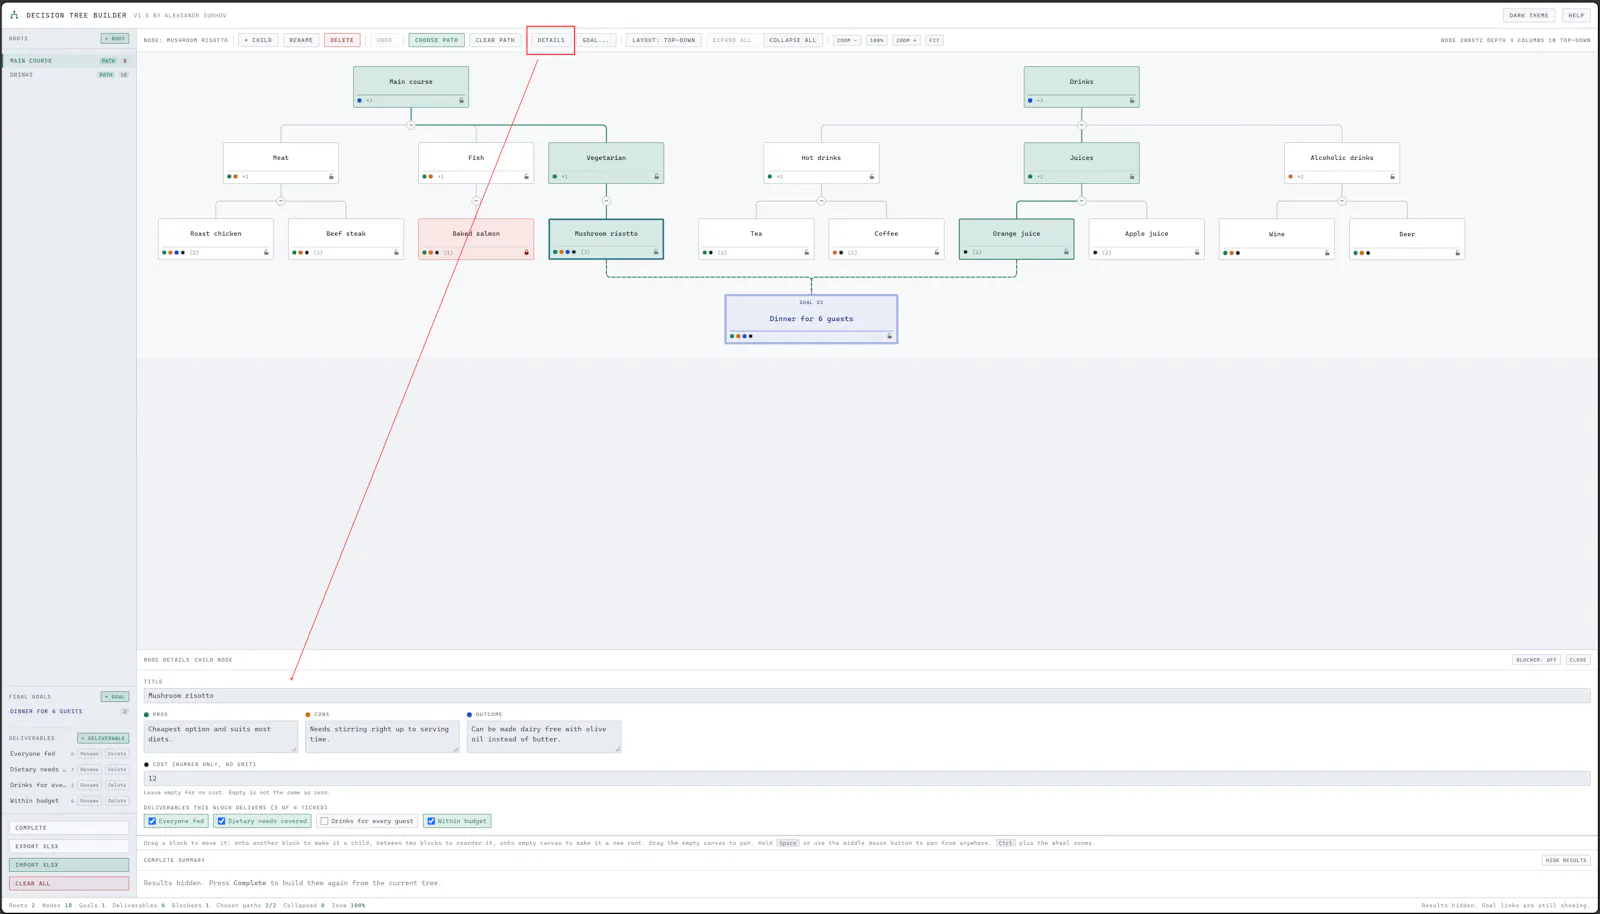Collapse children under Meat node
The image size is (1600, 914).
tap(281, 201)
